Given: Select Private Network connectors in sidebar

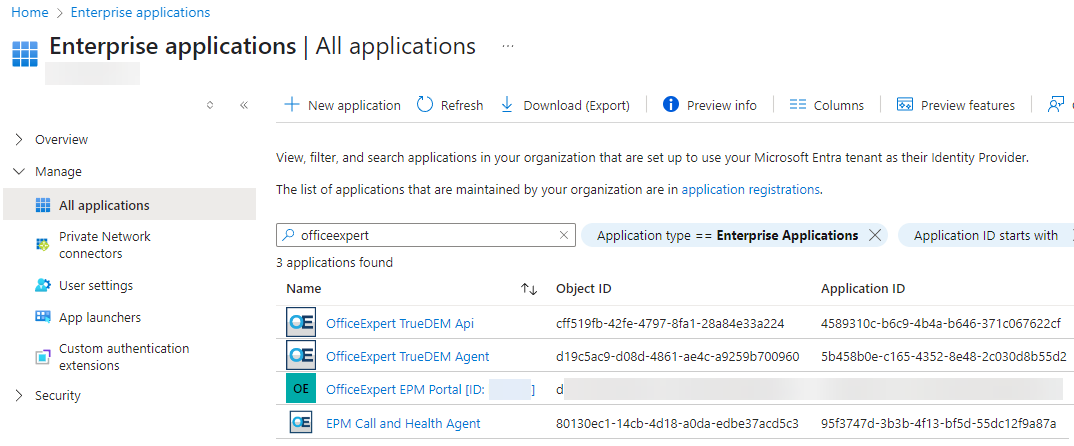Looking at the screenshot, I should (104, 245).
